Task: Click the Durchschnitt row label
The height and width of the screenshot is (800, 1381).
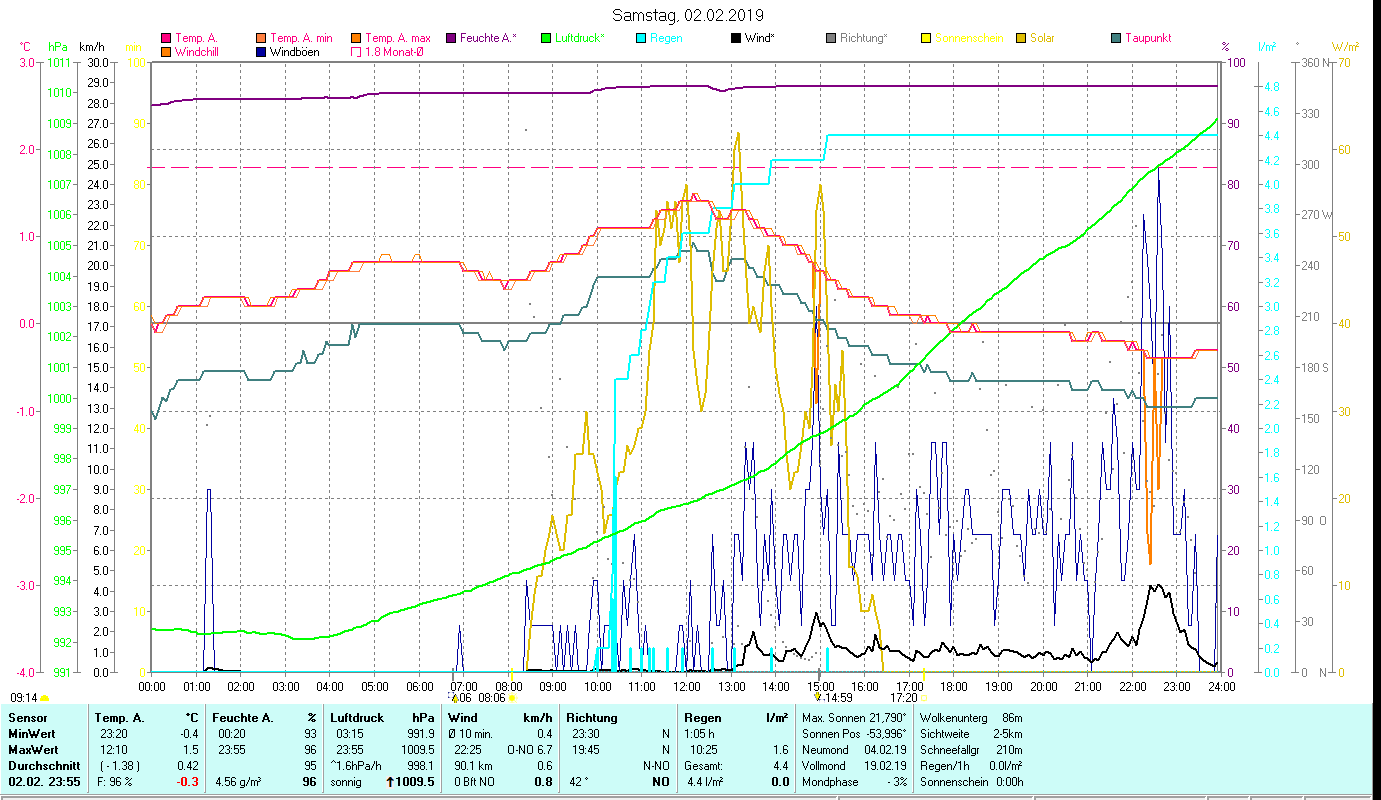Action: click(42, 766)
